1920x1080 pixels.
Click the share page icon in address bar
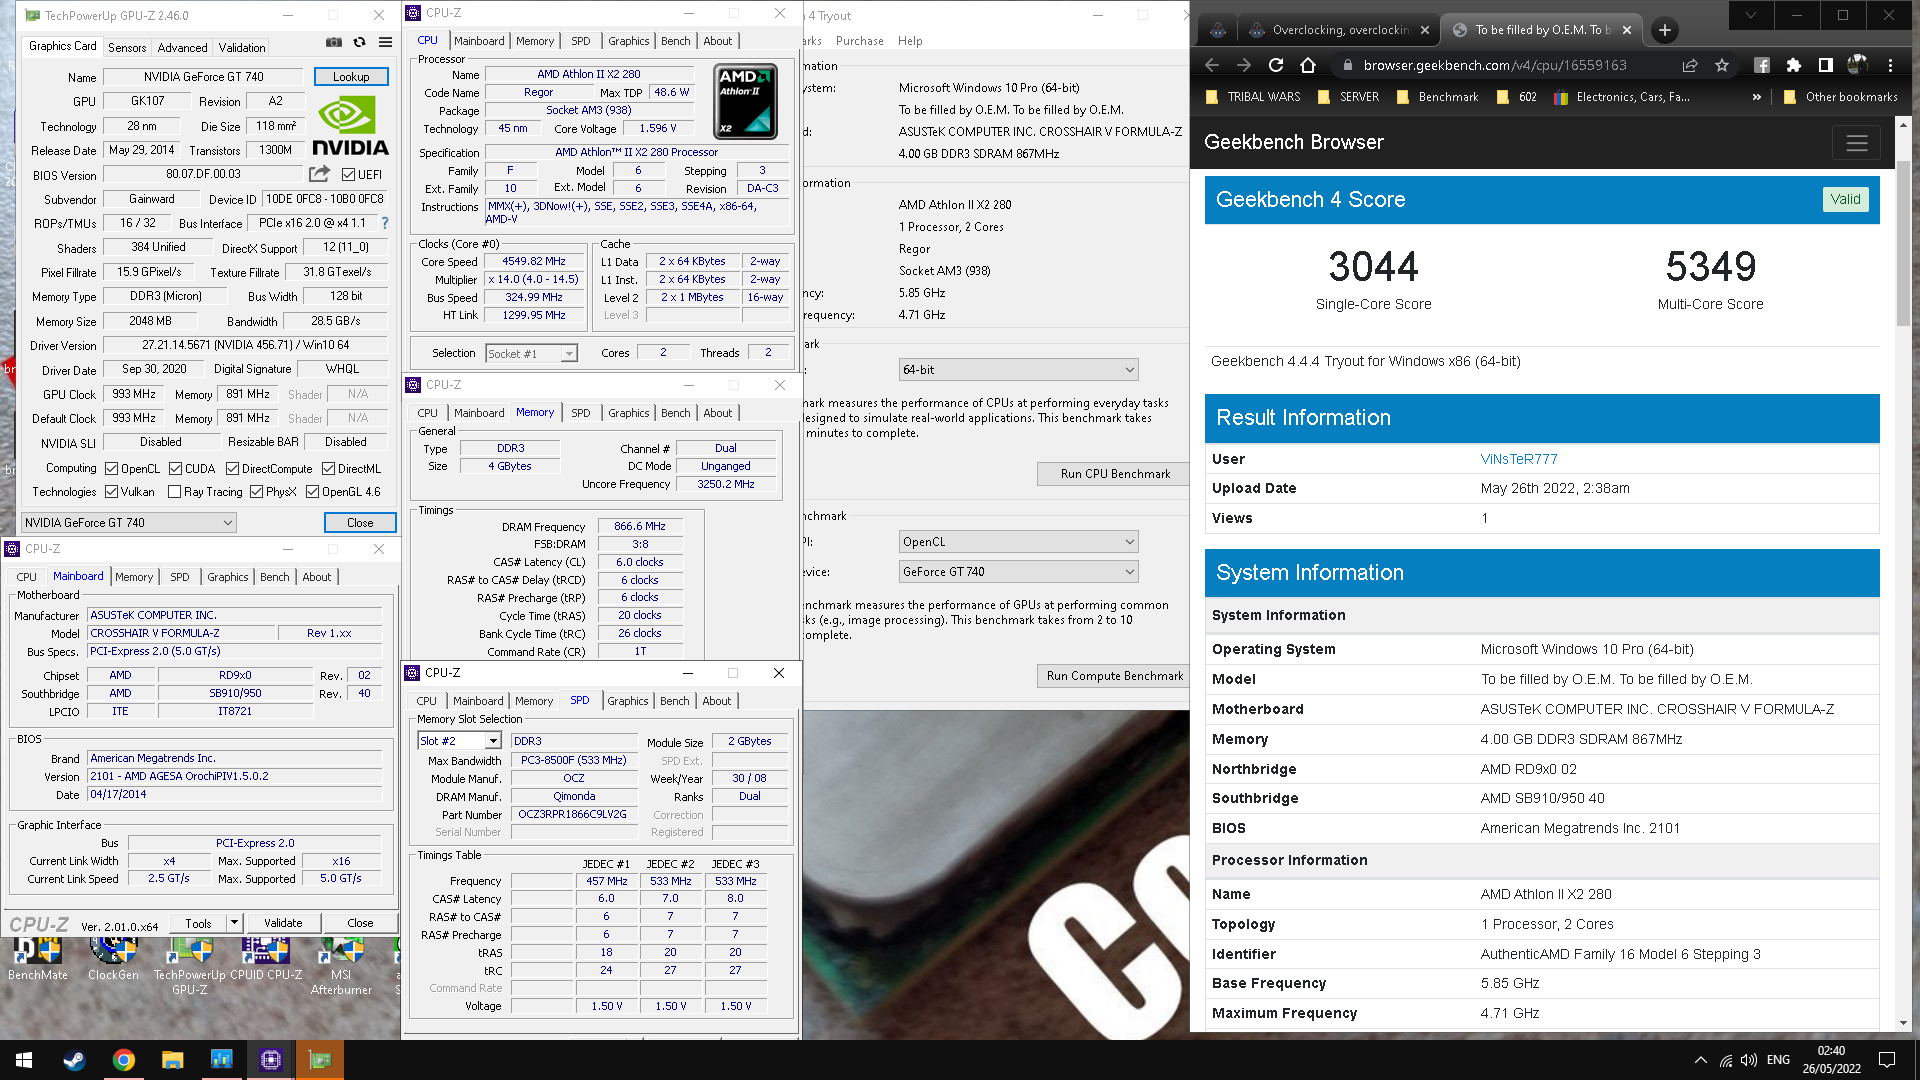1690,65
